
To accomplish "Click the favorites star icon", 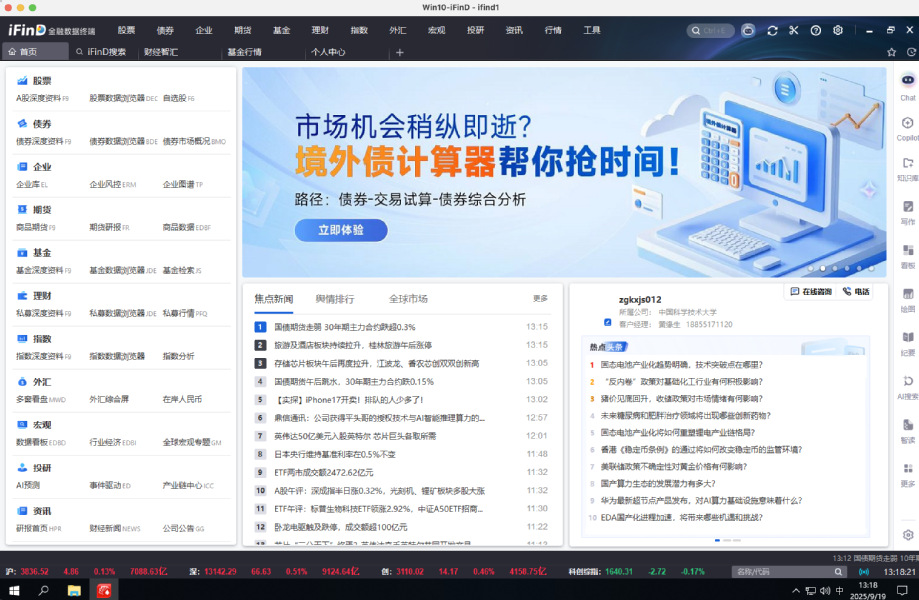I will pyautogui.click(x=891, y=52).
